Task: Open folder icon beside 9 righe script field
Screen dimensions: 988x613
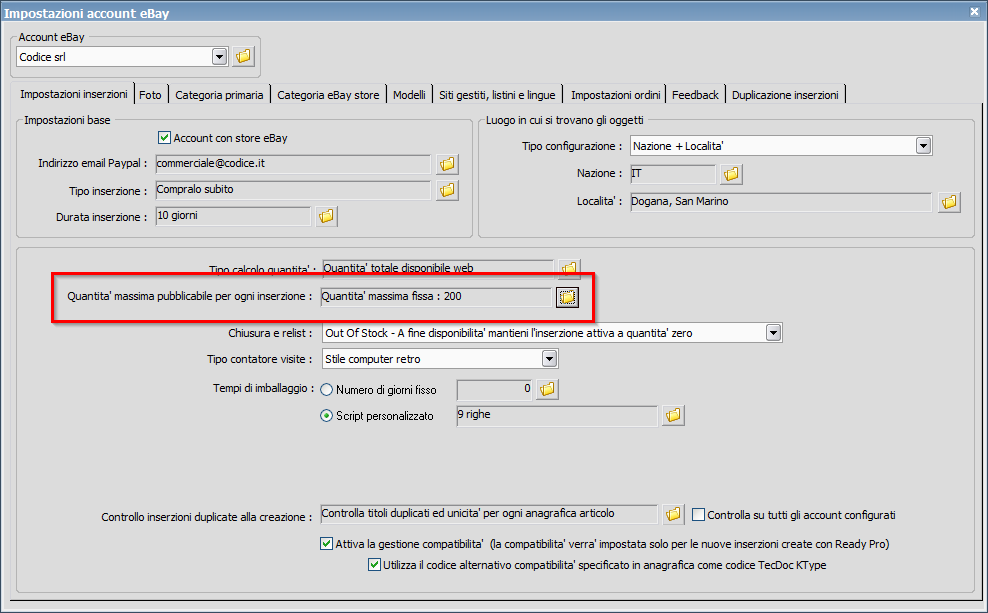Action: 673,415
